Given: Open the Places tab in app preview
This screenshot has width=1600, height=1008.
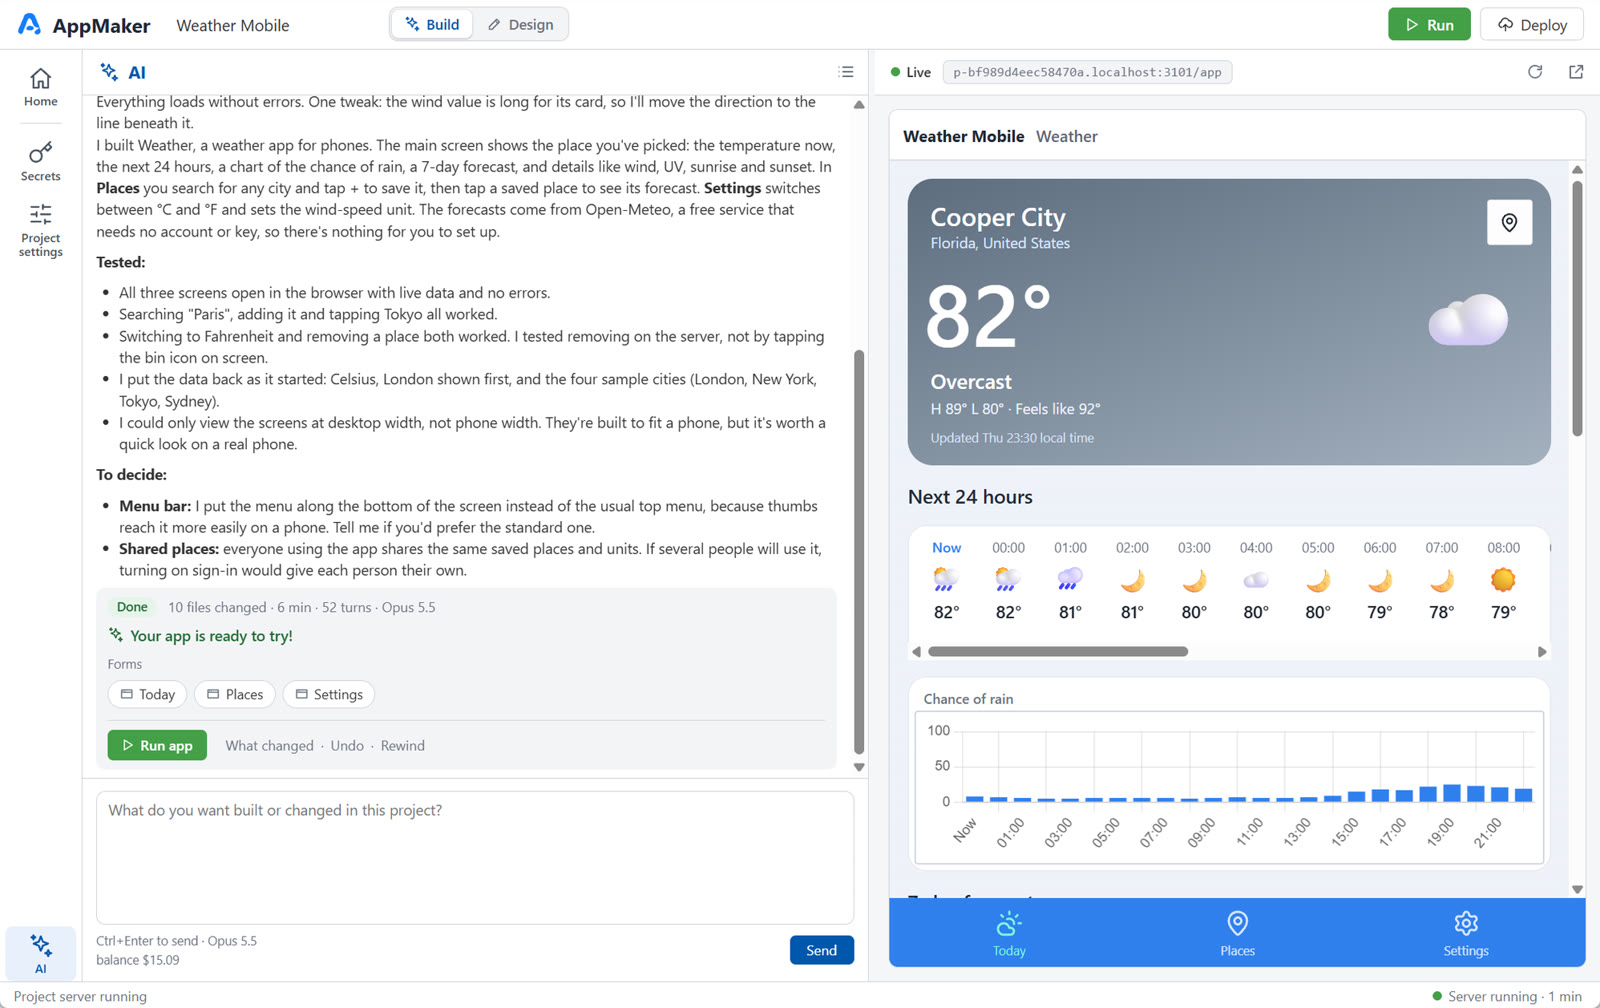Looking at the screenshot, I should tap(1237, 934).
